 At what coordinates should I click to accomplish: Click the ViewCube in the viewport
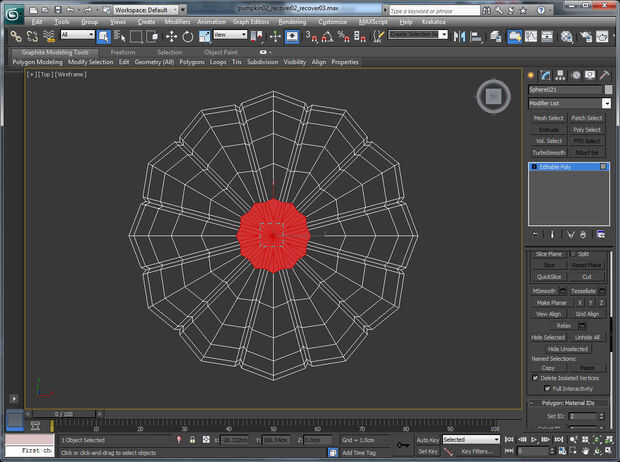click(x=492, y=97)
